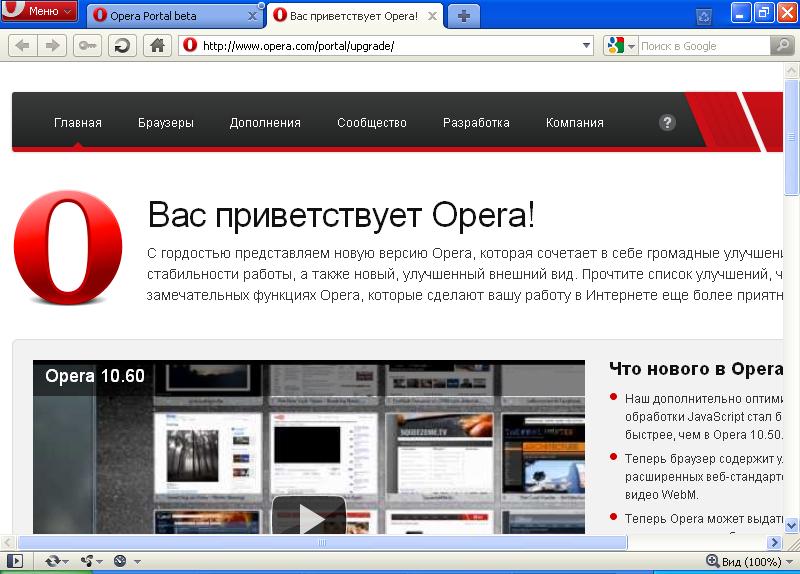Click the Вид (100%) zoom button
Viewport: 800px width, 574px height.
coord(743,562)
